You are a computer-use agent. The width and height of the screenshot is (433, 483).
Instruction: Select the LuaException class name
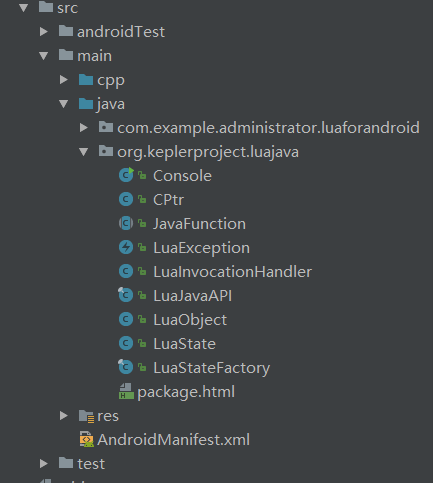click(201, 249)
